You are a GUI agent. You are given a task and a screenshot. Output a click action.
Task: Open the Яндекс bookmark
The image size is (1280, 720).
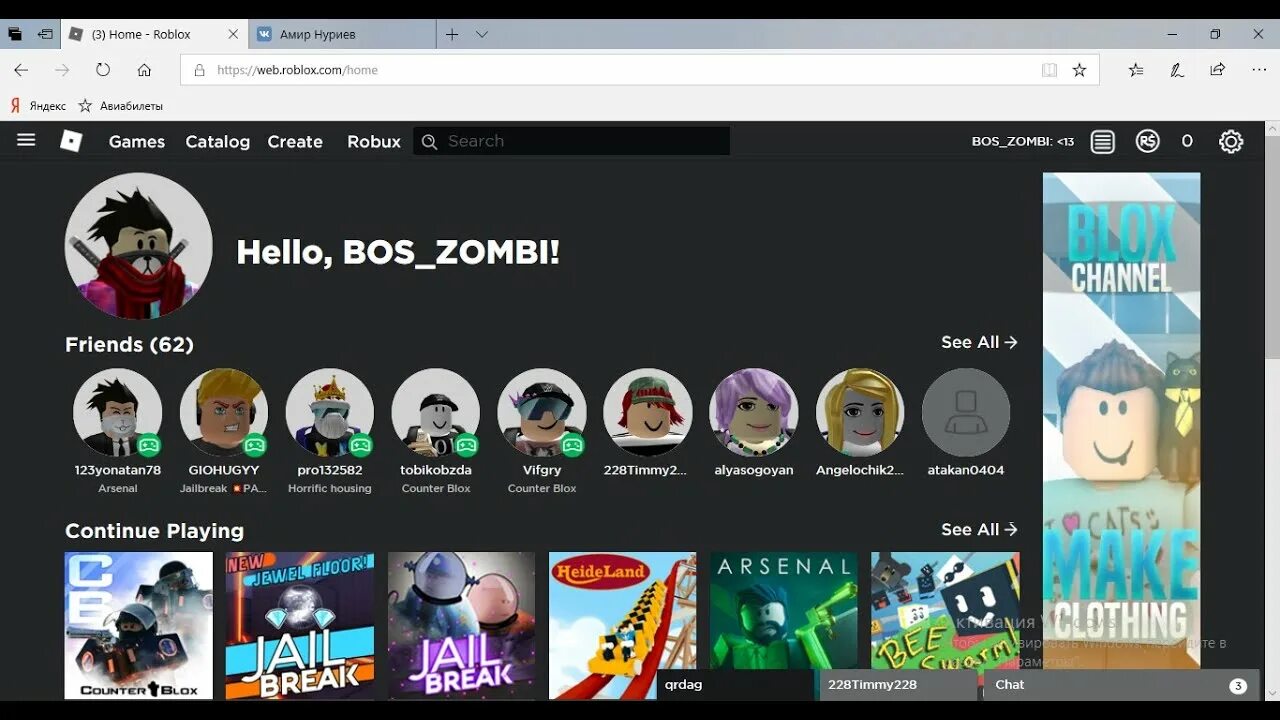point(38,106)
